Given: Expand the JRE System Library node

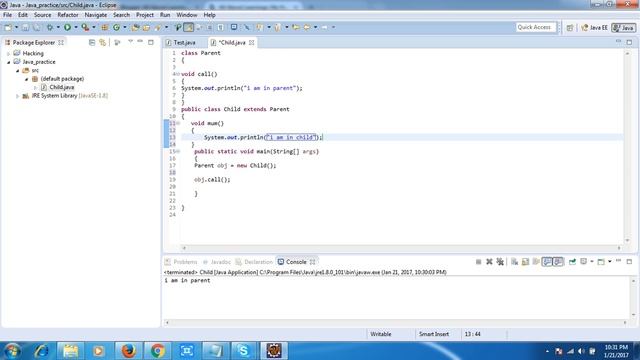Looking at the screenshot, I should 18,96.
